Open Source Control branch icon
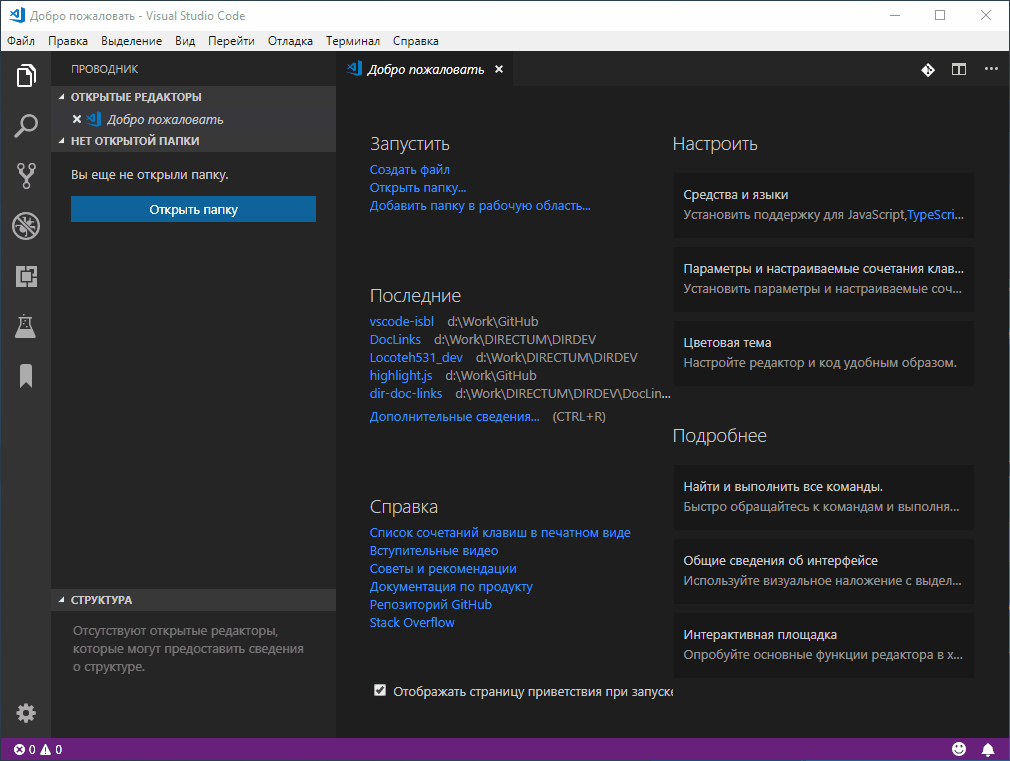The height and width of the screenshot is (761, 1010). pos(26,175)
